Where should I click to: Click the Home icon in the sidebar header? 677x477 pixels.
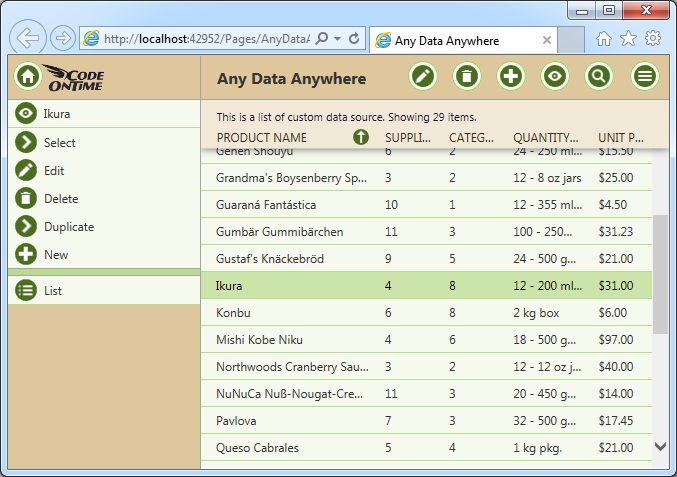28,76
